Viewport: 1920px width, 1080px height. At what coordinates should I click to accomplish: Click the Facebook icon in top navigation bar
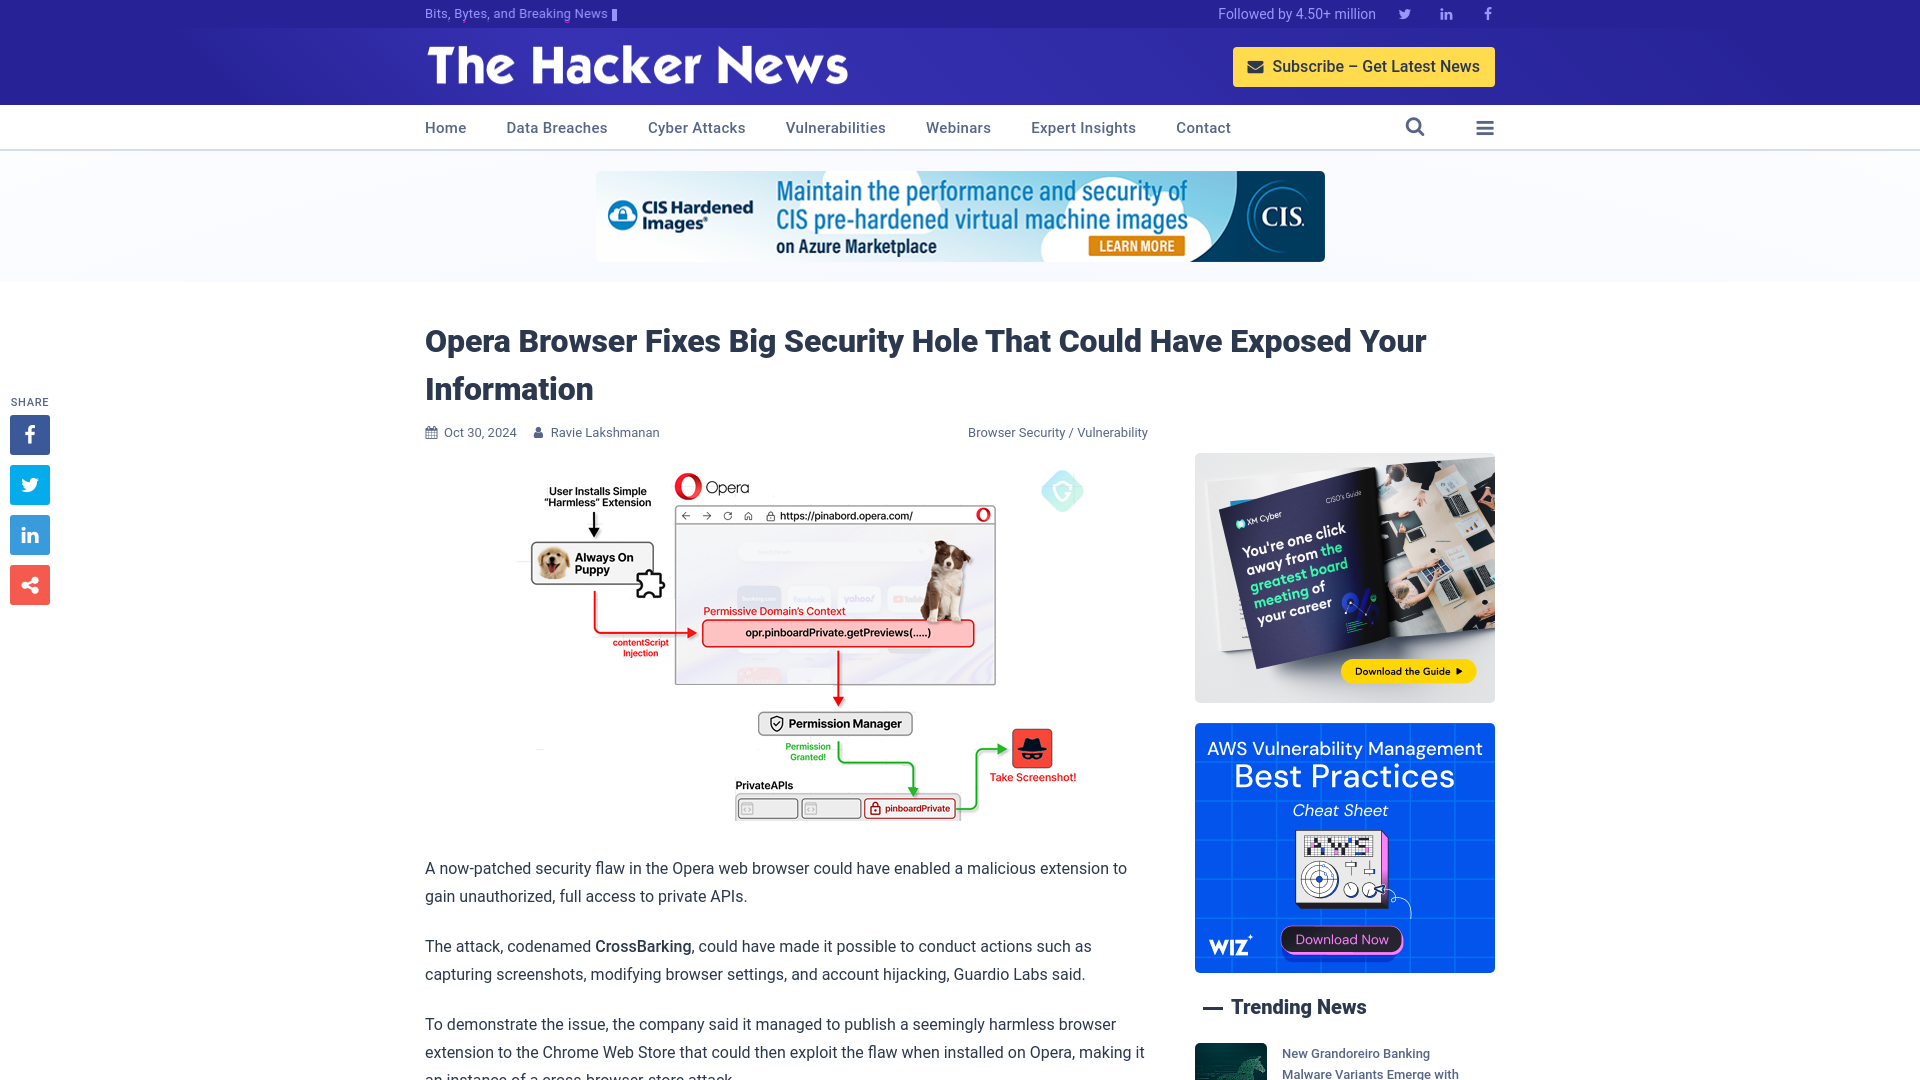1486,13
